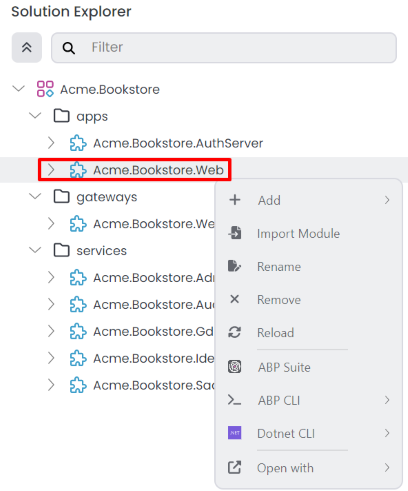This screenshot has width=408, height=491.
Task: Expand the module under gateways
Action: [x=51, y=223]
